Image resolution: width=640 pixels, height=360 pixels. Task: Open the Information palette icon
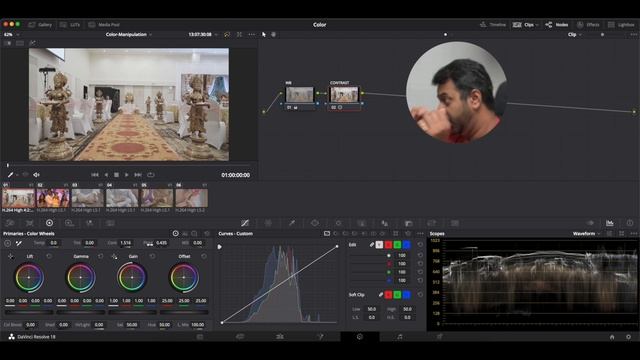coord(630,223)
